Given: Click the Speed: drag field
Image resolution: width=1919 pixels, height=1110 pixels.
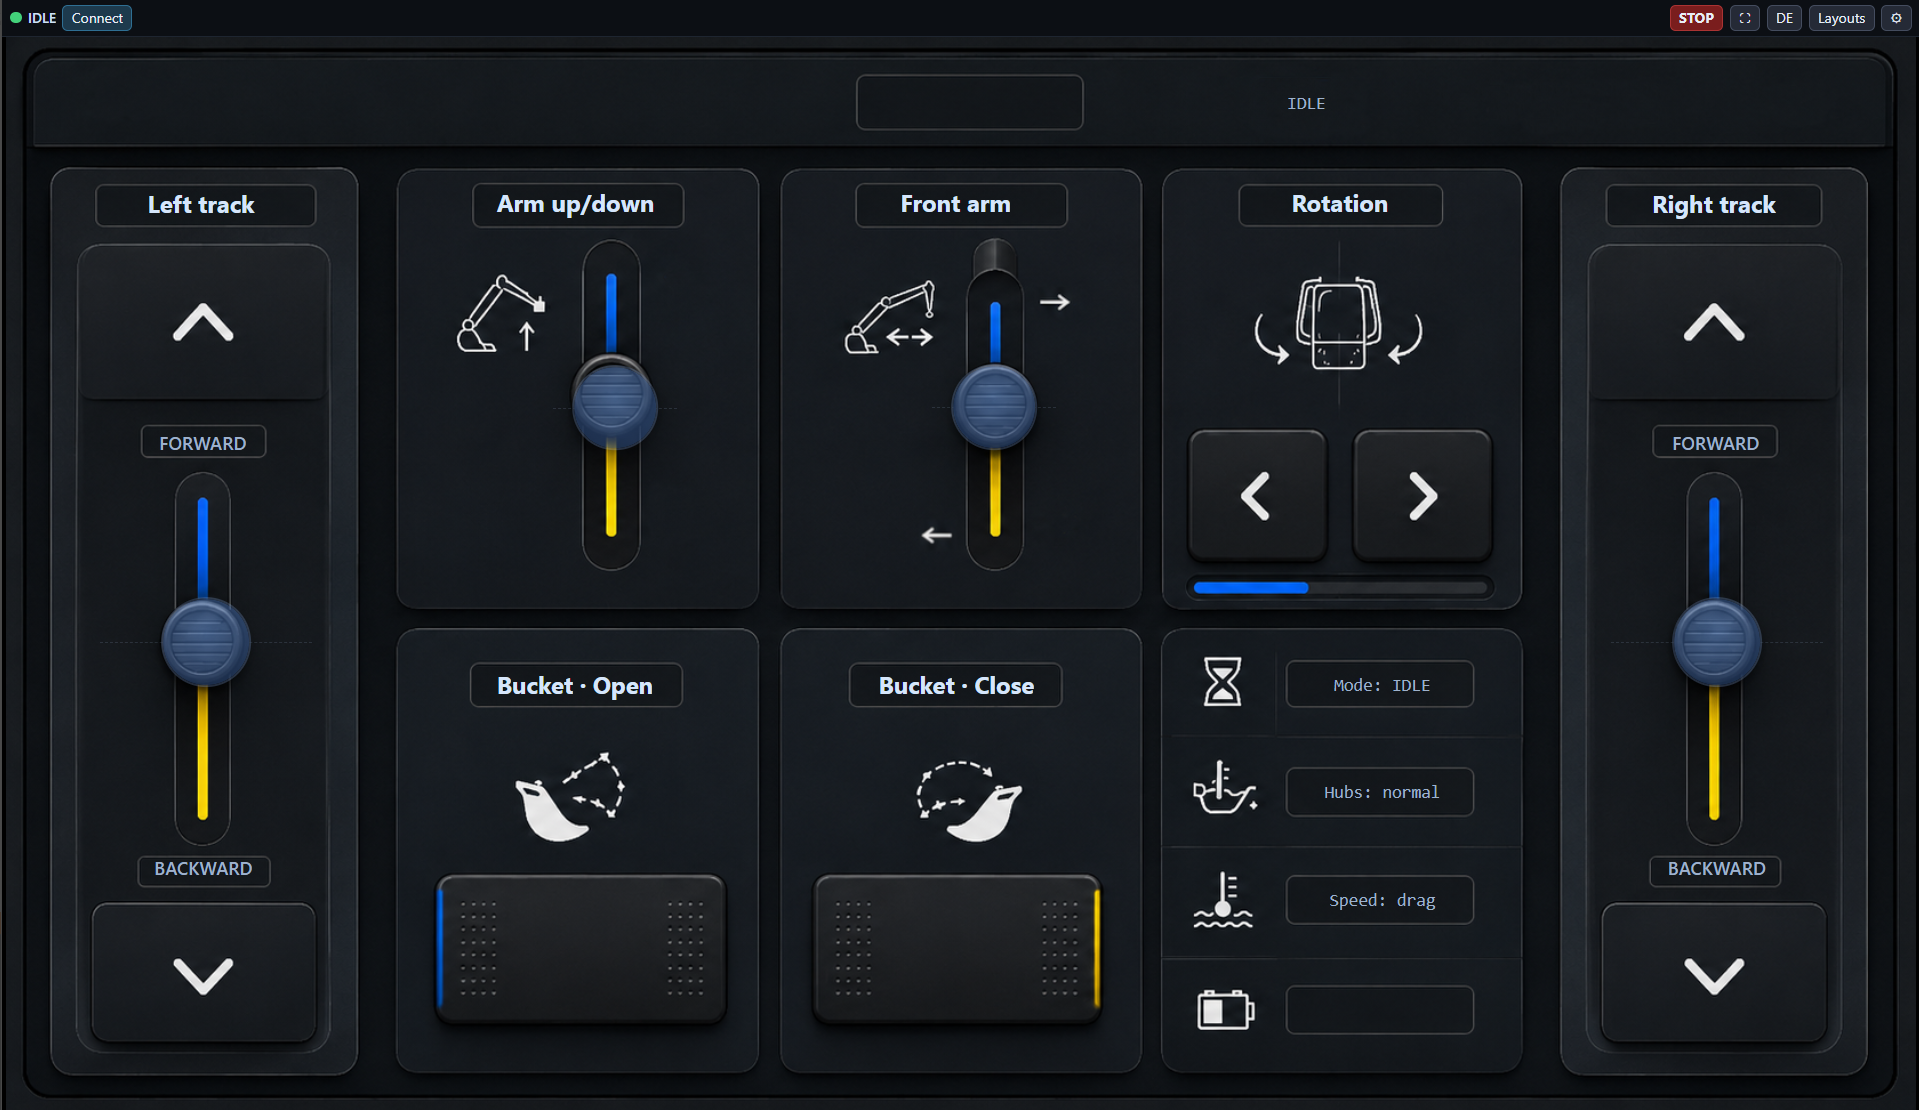Looking at the screenshot, I should [1380, 900].
